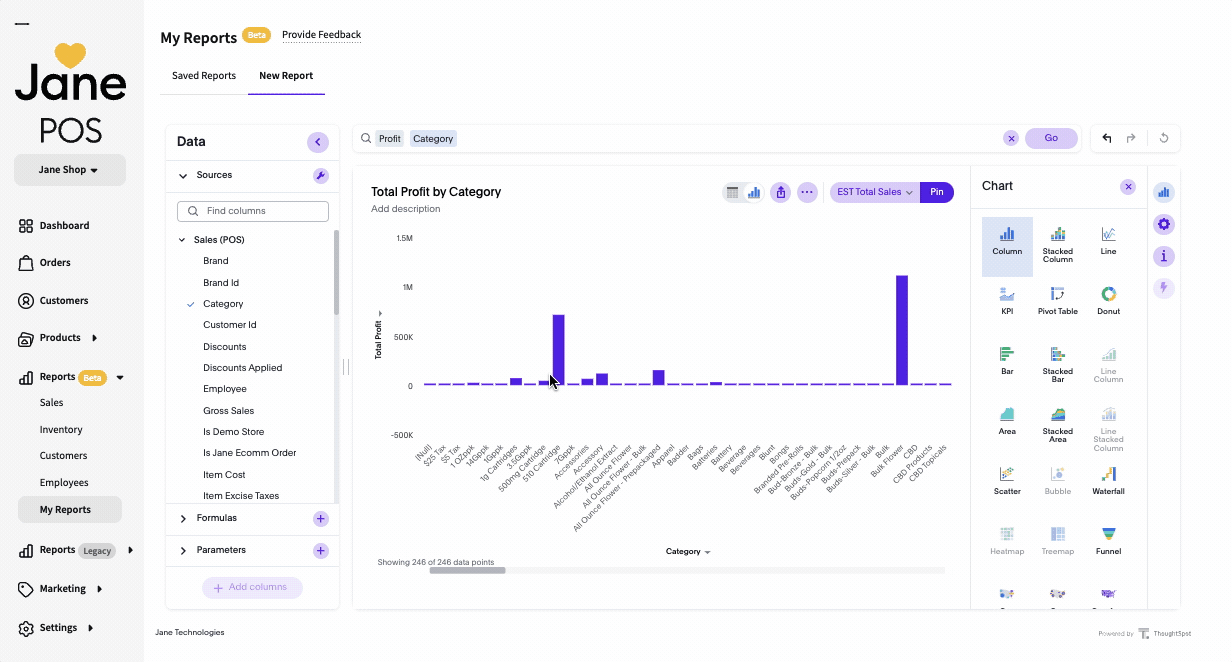The width and height of the screenshot is (1232, 662).
Task: Open the info sidebar icon
Action: tap(1164, 256)
